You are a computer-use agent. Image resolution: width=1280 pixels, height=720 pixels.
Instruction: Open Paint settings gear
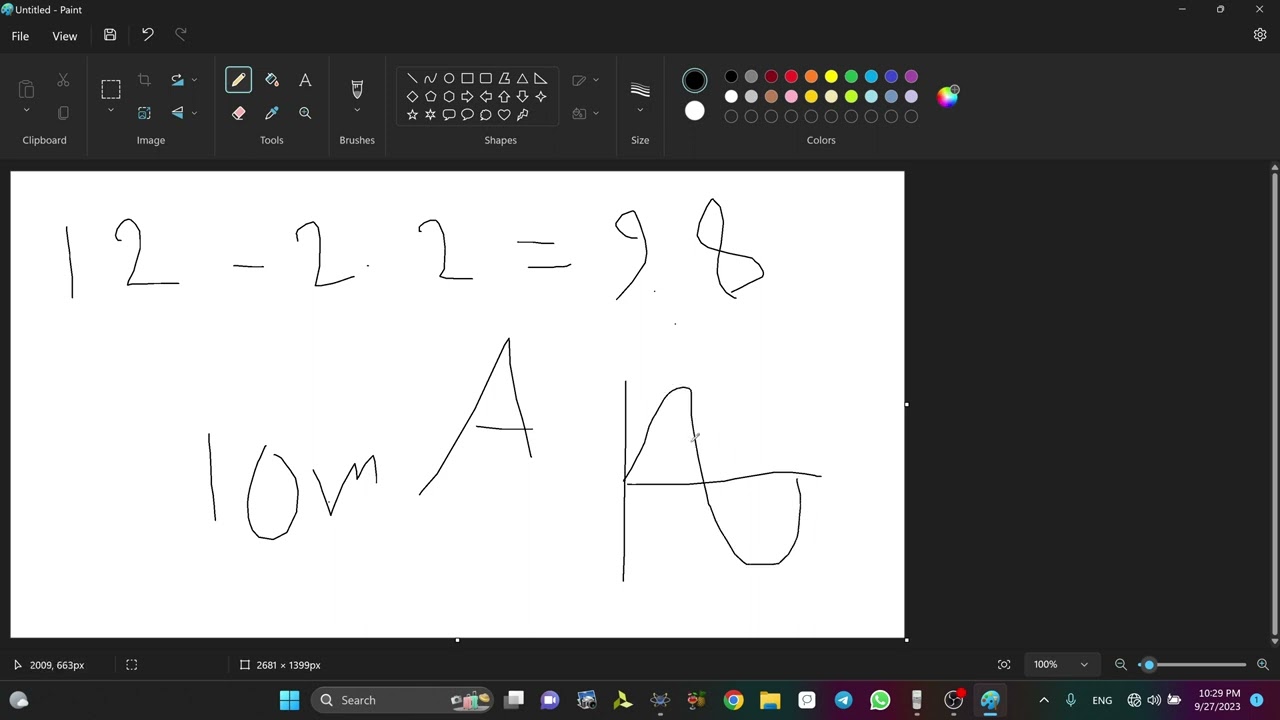[x=1260, y=35]
